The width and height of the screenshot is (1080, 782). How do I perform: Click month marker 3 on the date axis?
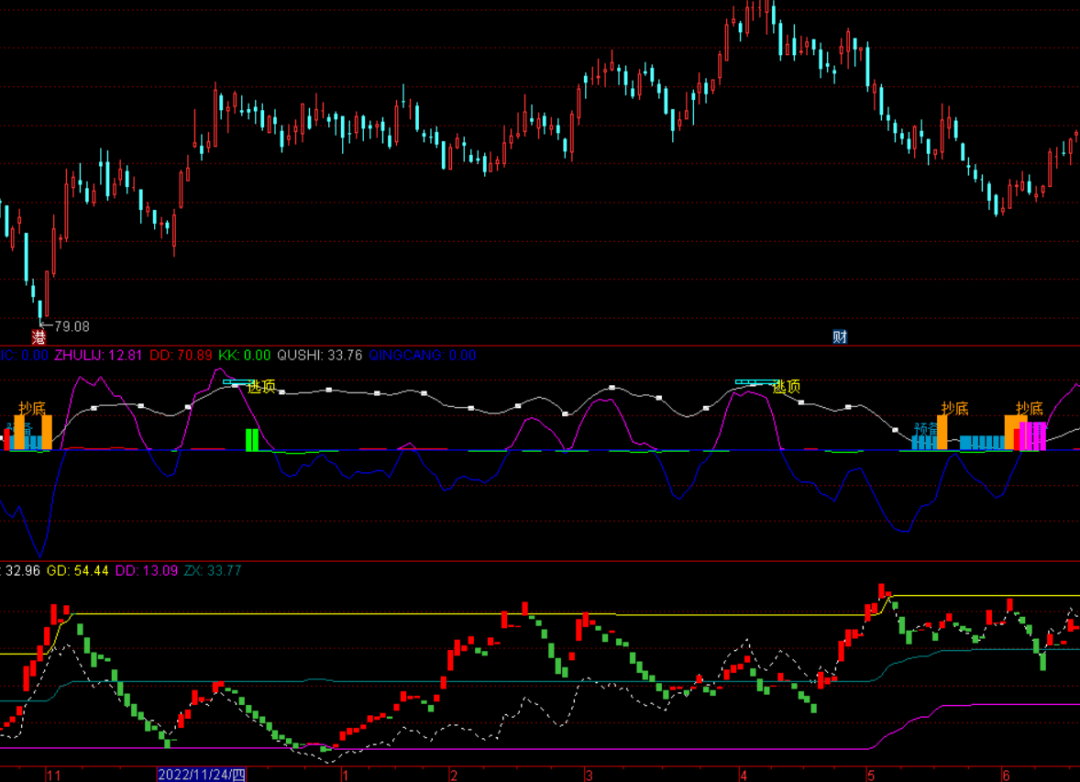tap(589, 775)
